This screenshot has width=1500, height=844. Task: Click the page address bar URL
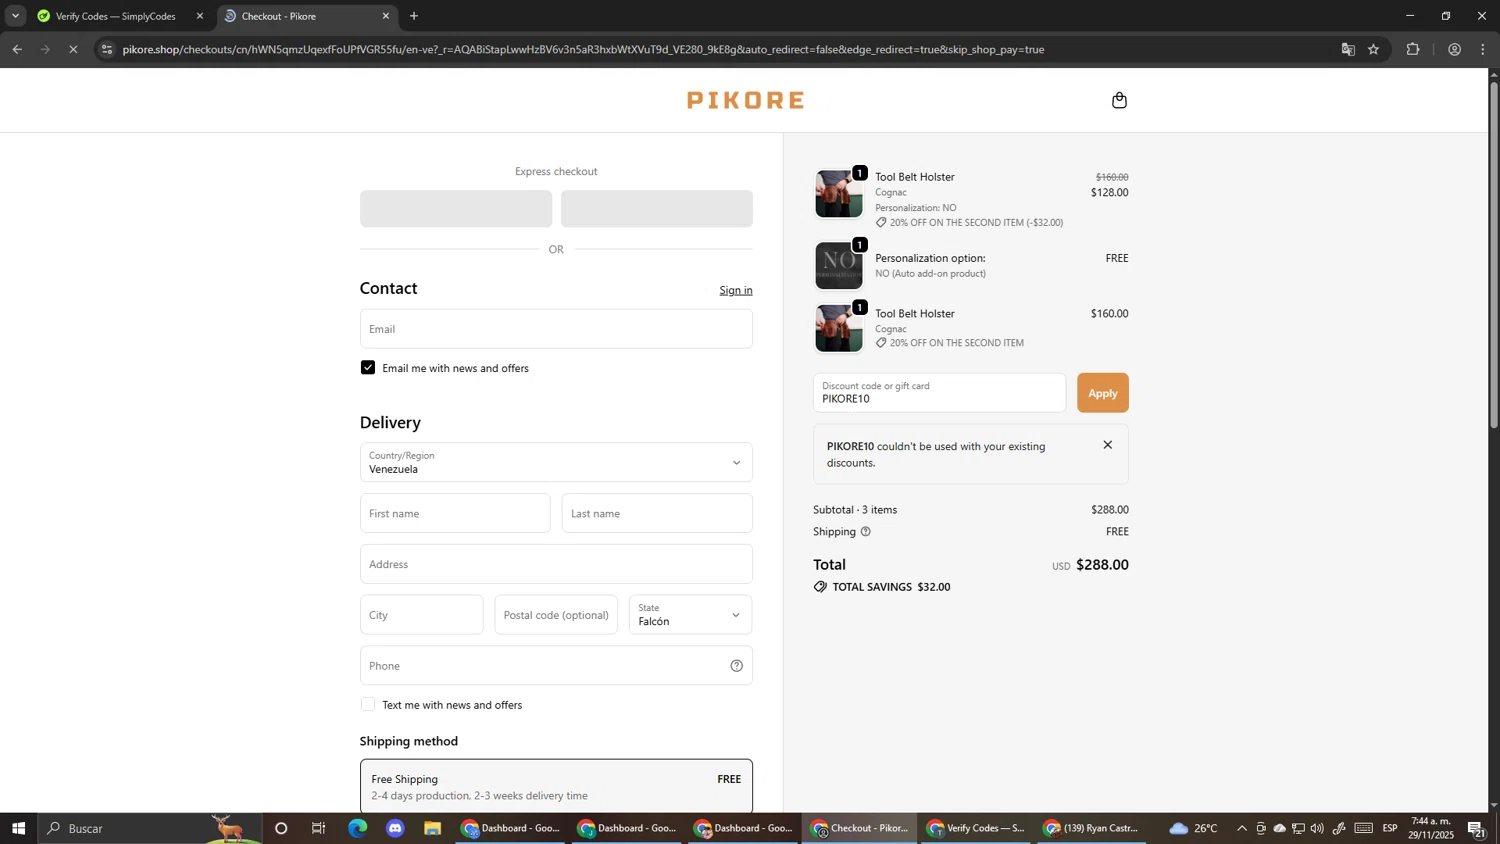tap(583, 49)
